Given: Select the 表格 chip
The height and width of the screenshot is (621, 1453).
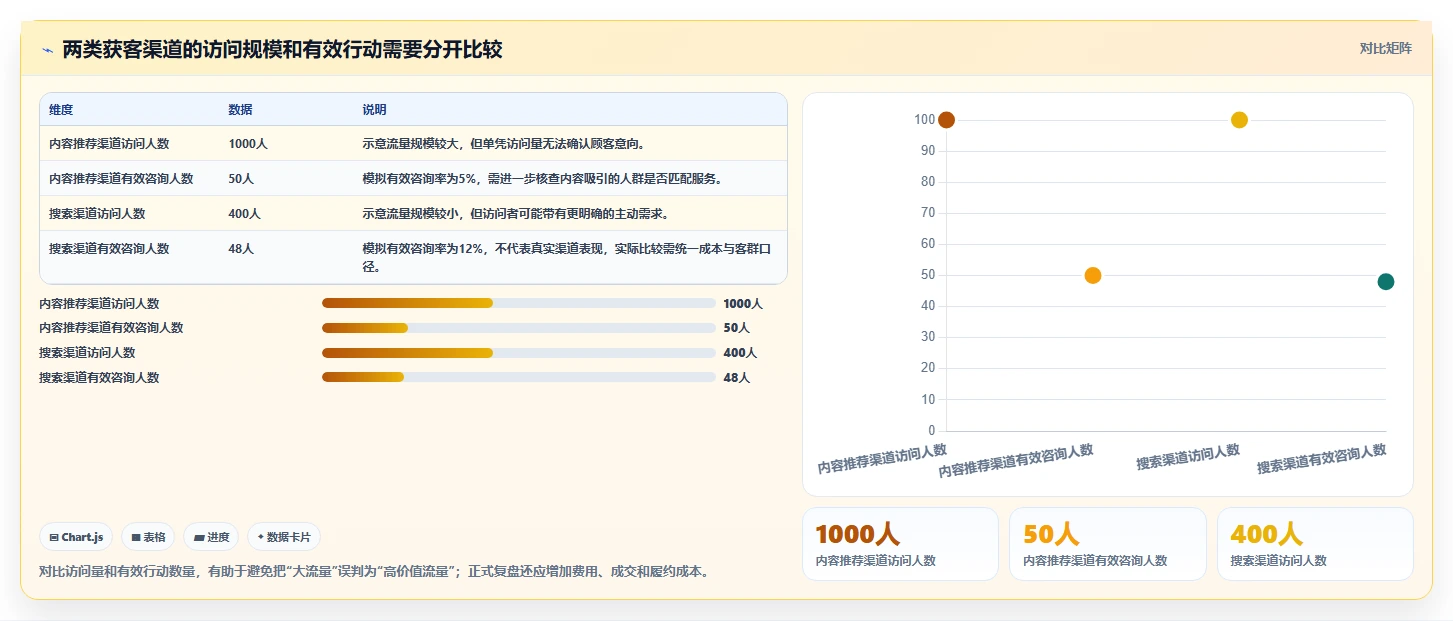Looking at the screenshot, I should click(148, 537).
